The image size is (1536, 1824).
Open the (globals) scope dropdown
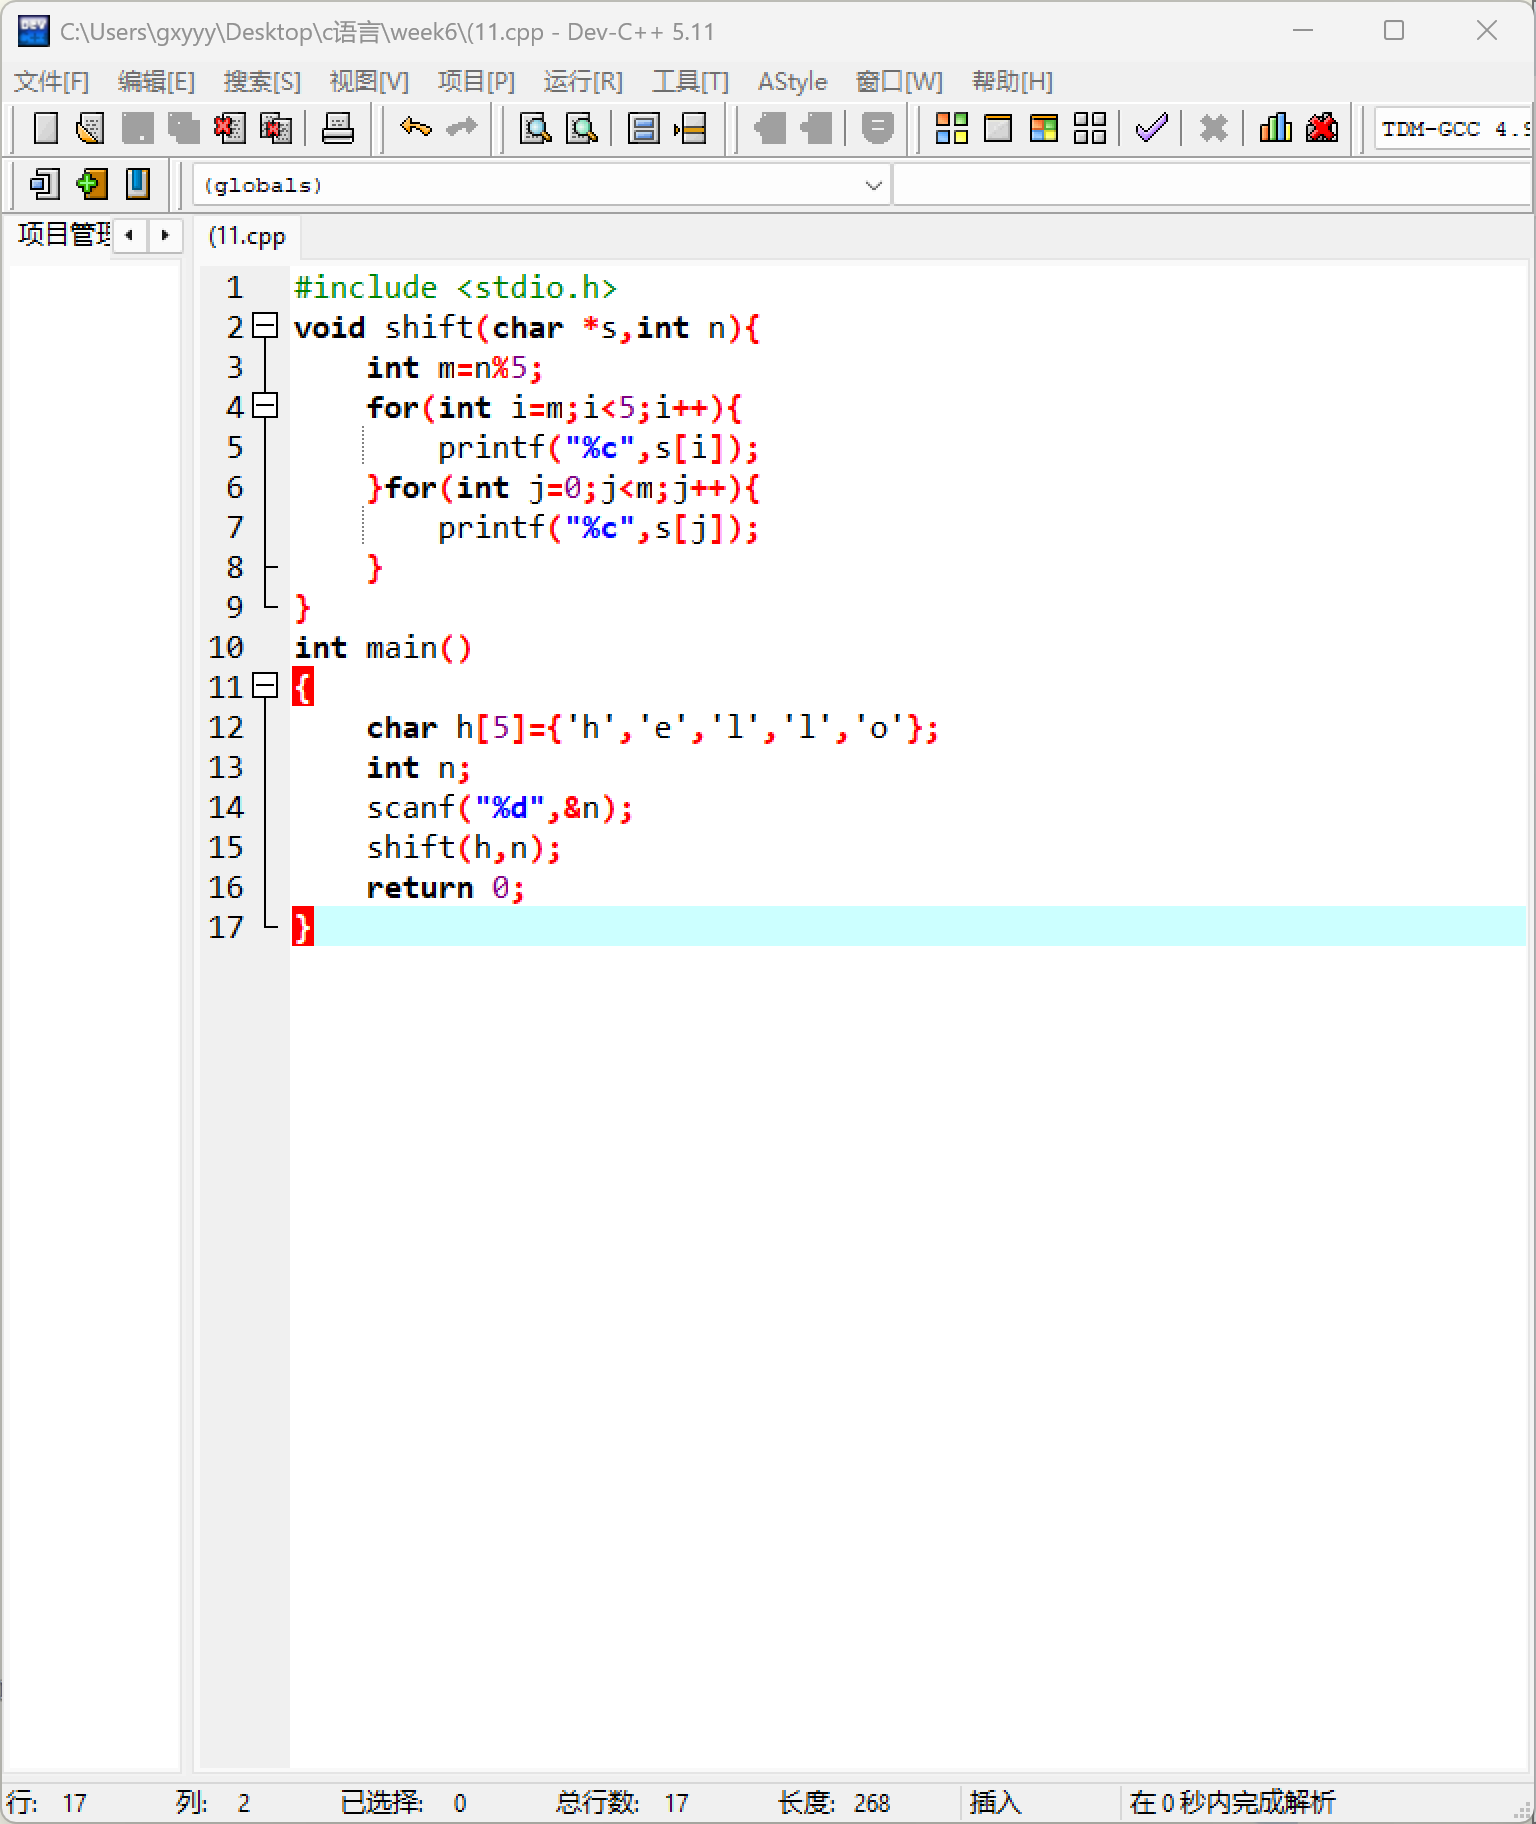(x=541, y=185)
